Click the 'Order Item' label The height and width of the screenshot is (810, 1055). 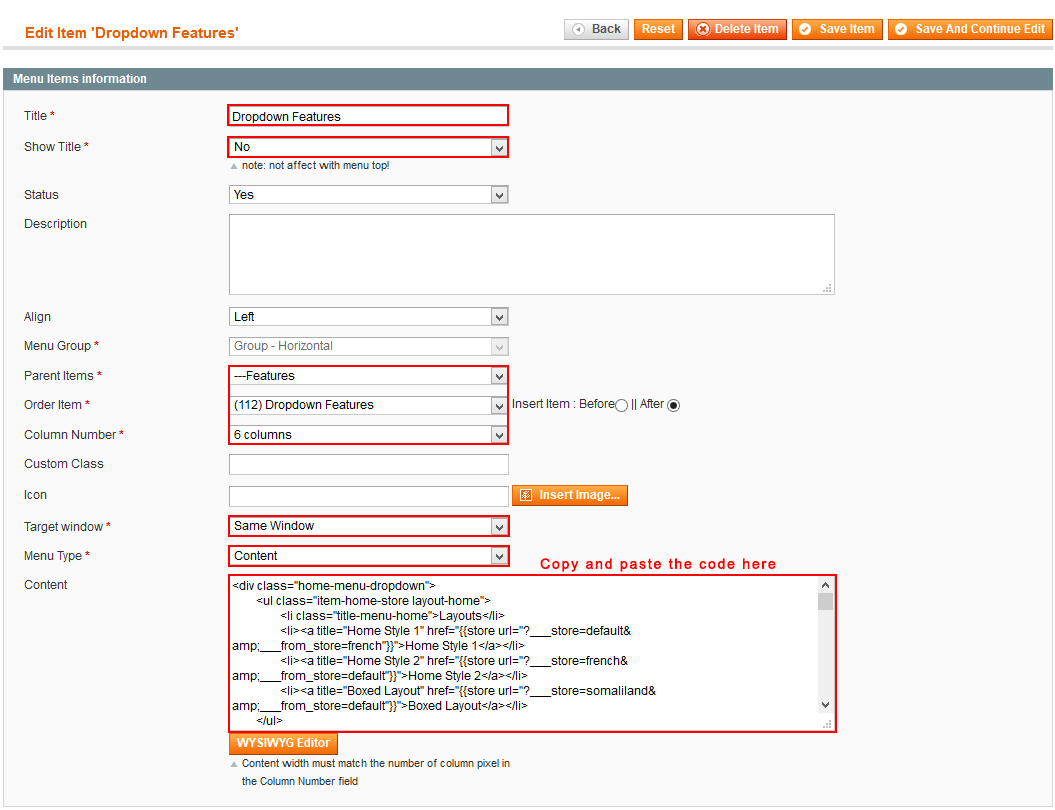52,405
